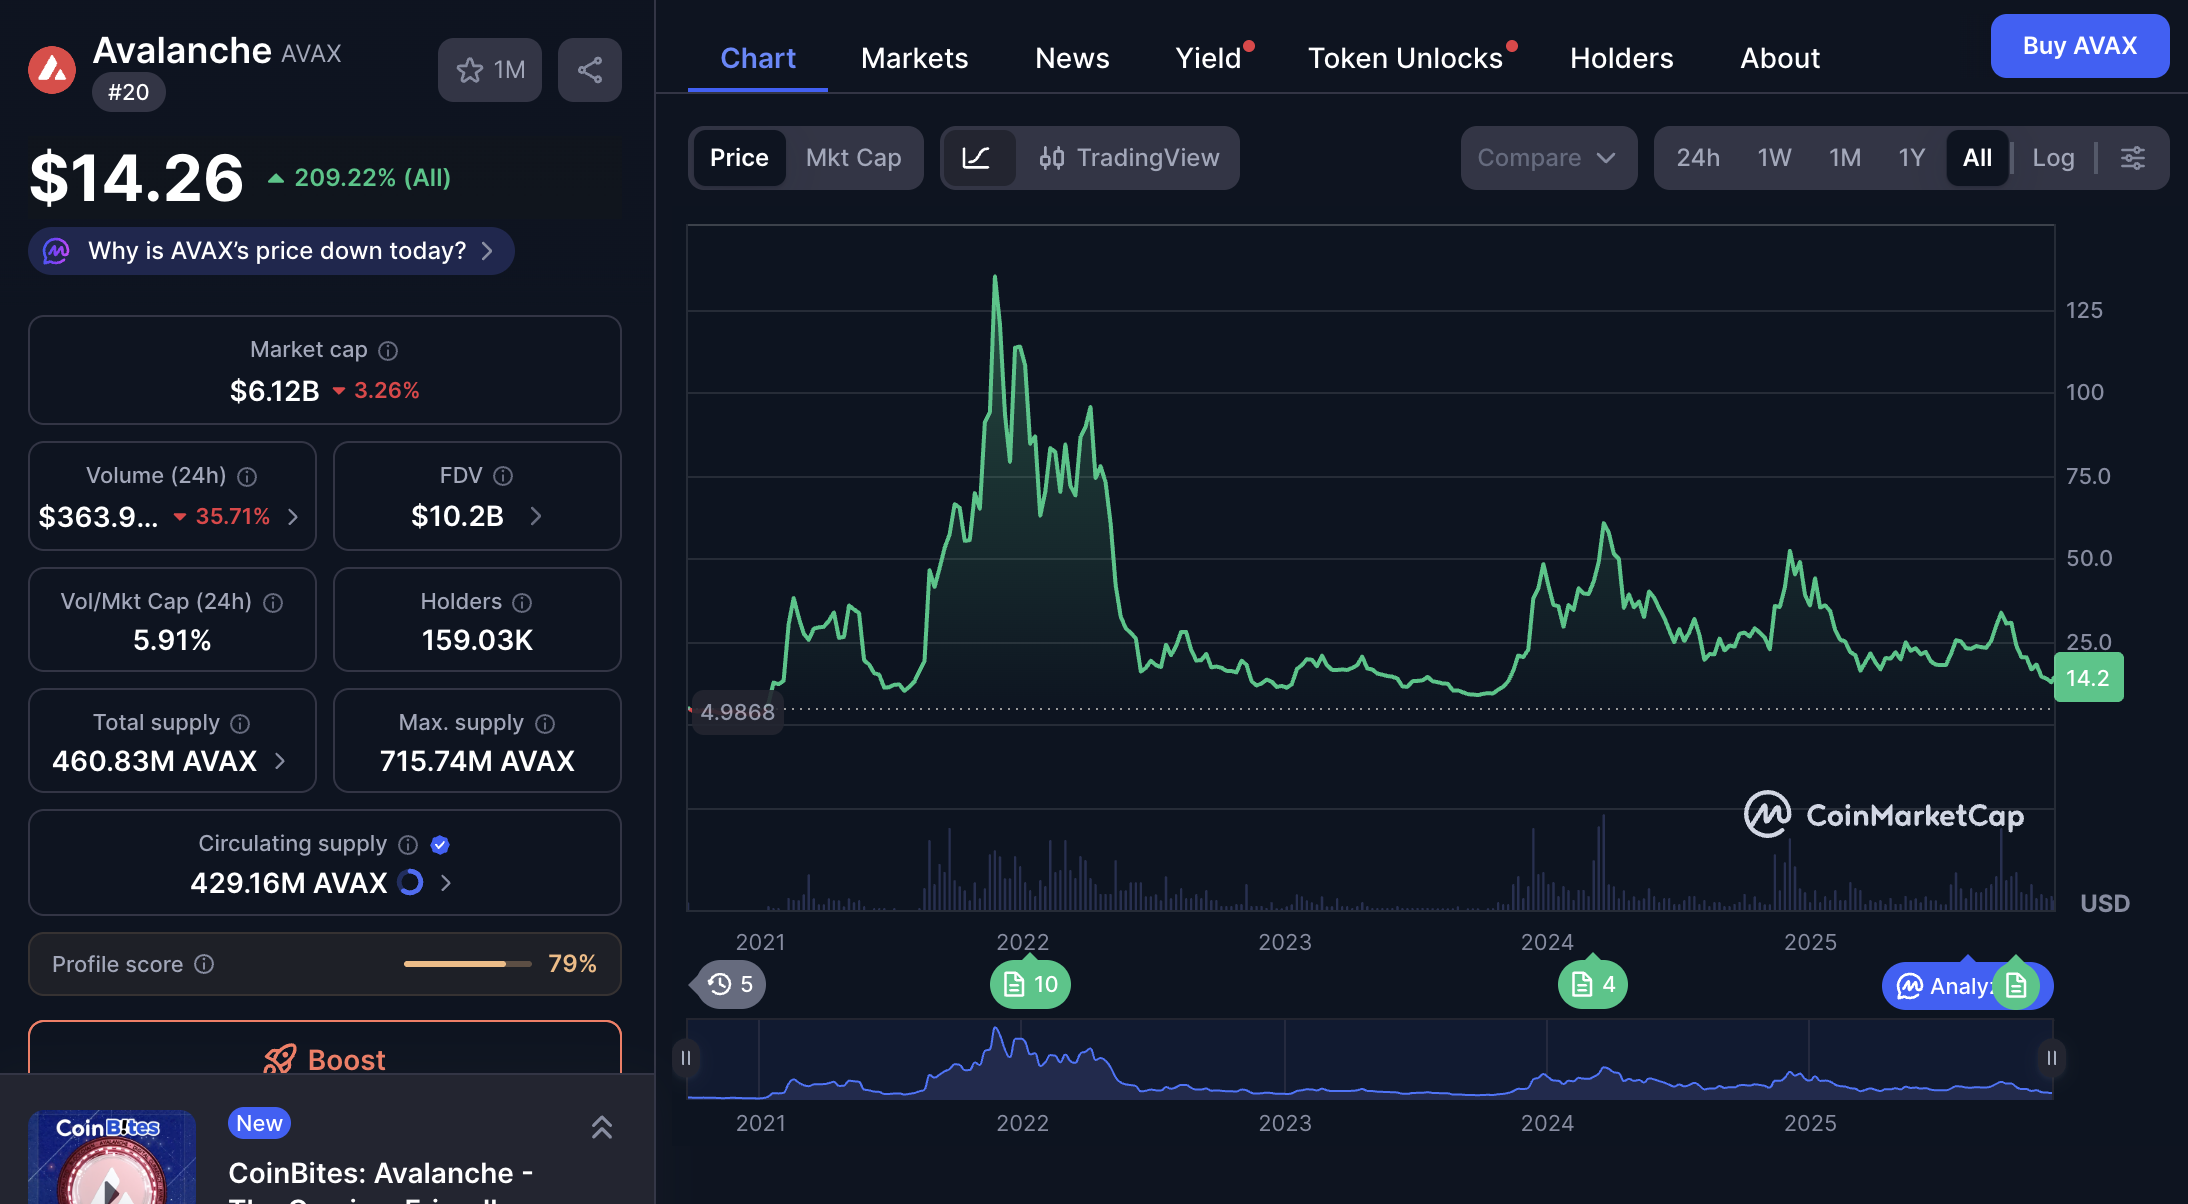2188x1204 pixels.
Task: Expand FDV details chevron
Action: click(x=536, y=516)
